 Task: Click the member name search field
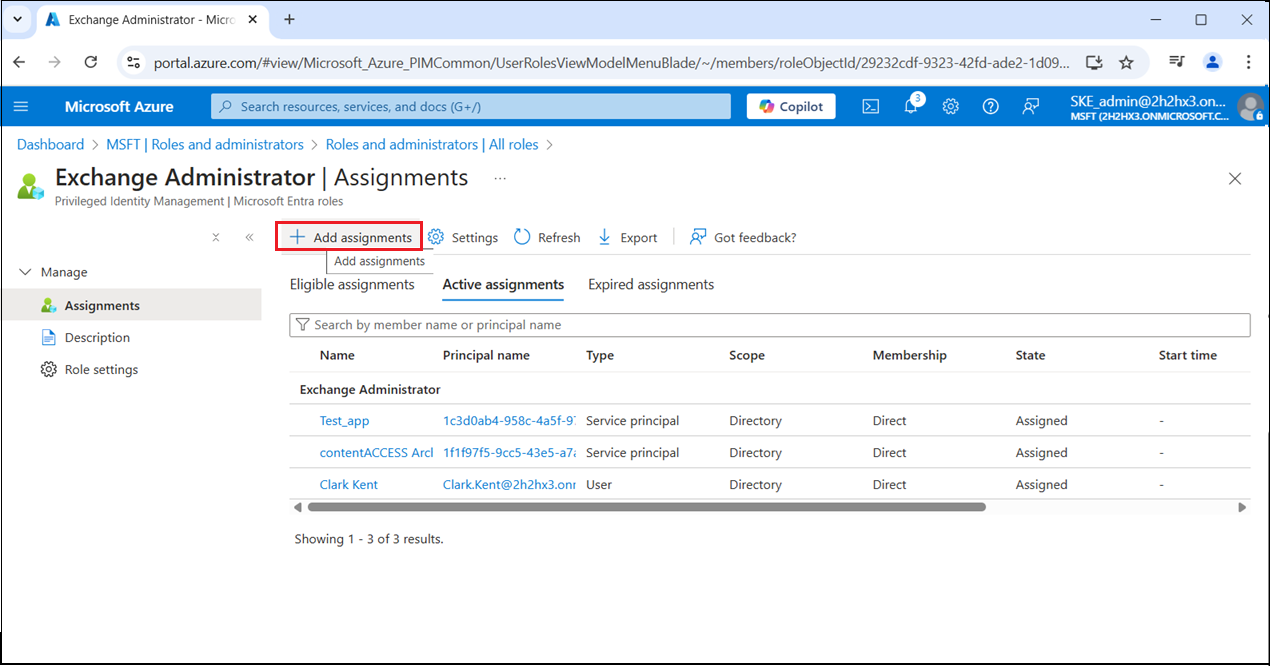point(770,325)
